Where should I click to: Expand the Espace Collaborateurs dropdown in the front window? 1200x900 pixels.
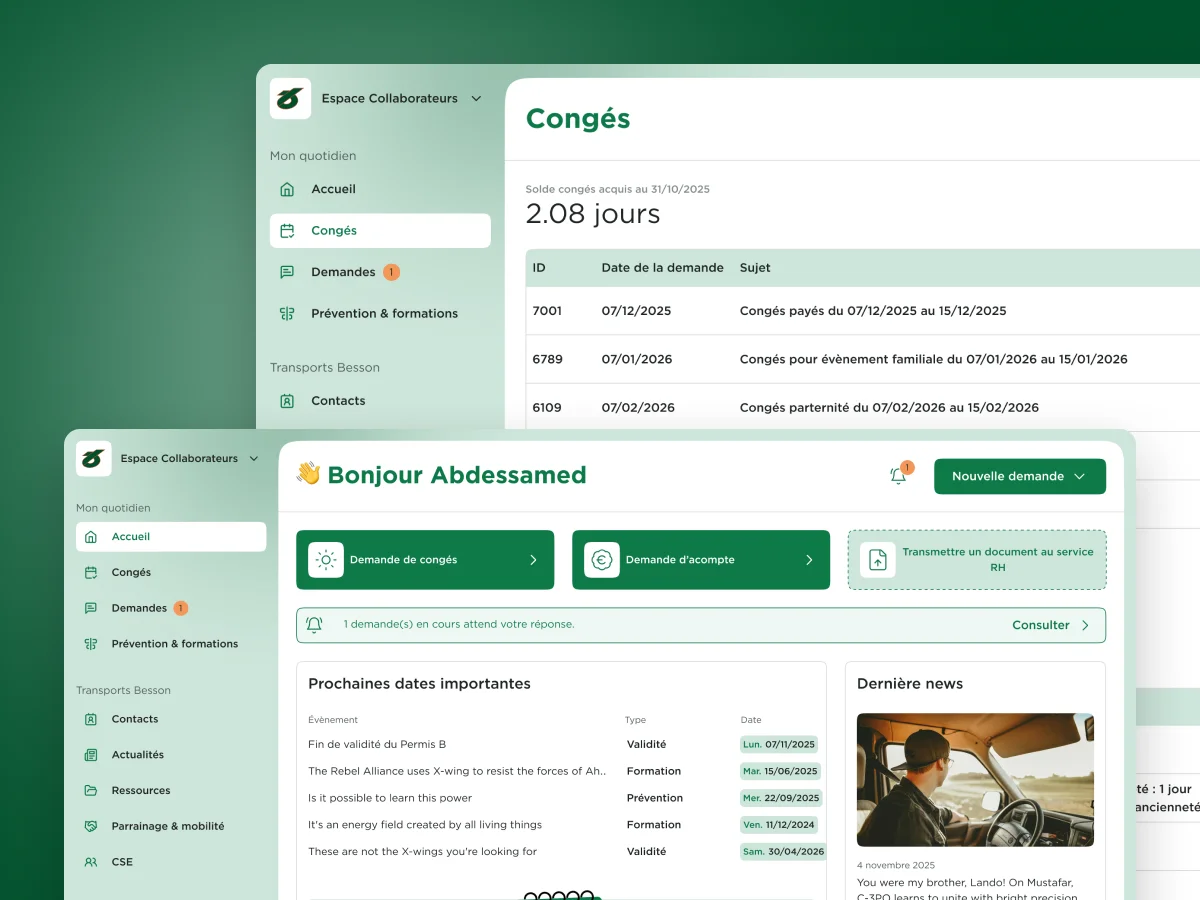(x=254, y=459)
